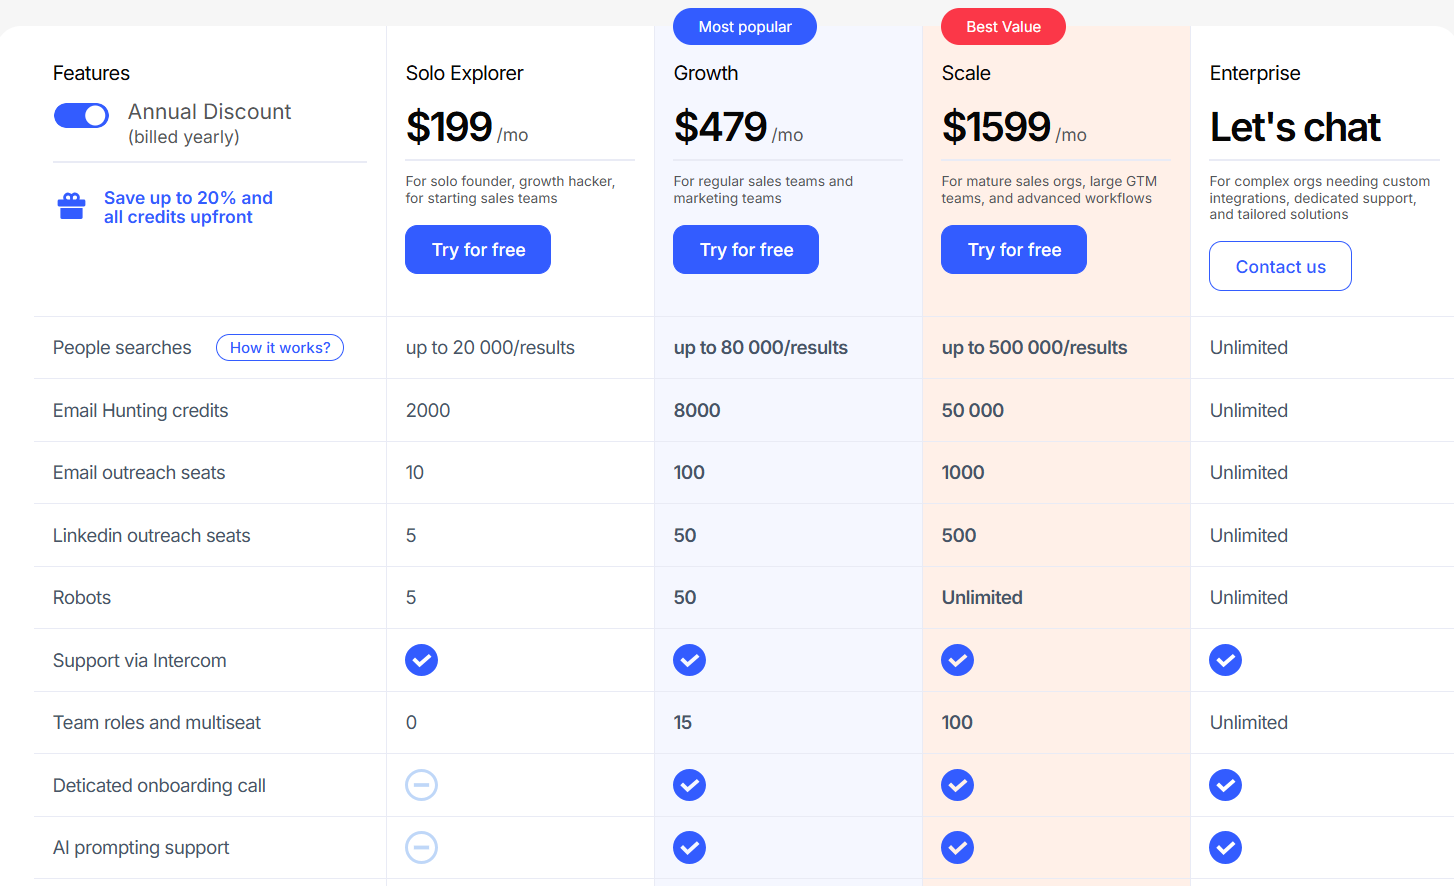Click Scale's Support via Intercom checkmark
The height and width of the screenshot is (886, 1454).
click(957, 660)
